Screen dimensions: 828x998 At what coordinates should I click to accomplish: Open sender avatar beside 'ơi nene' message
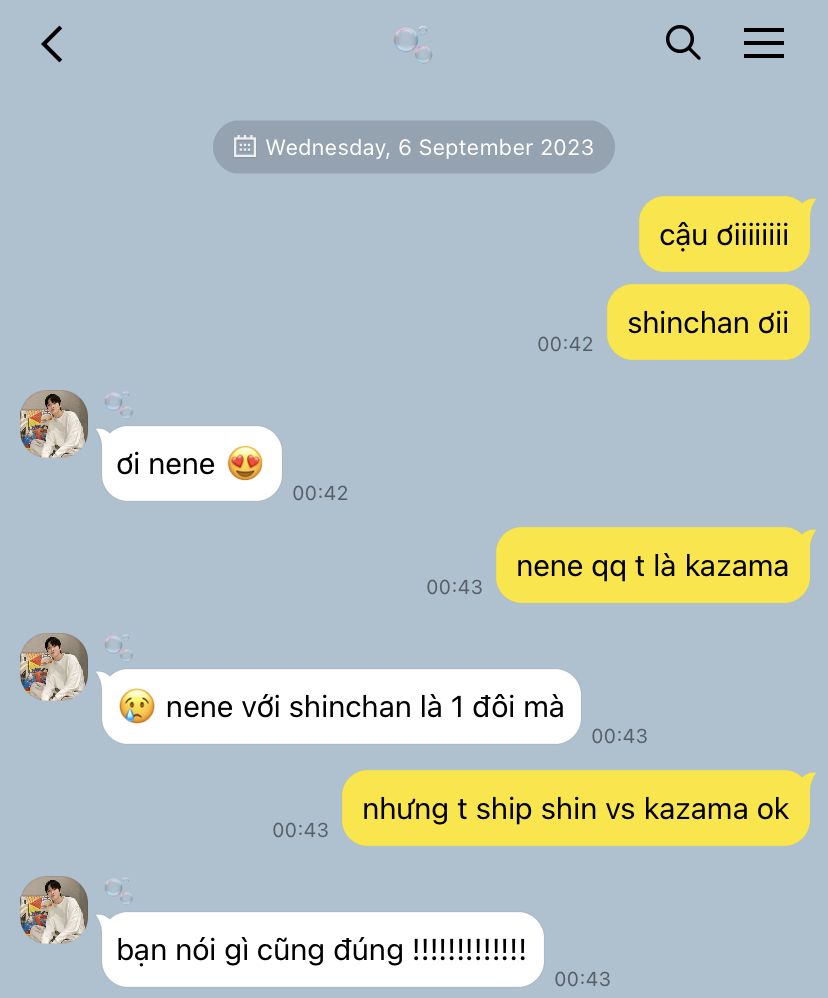coord(54,424)
